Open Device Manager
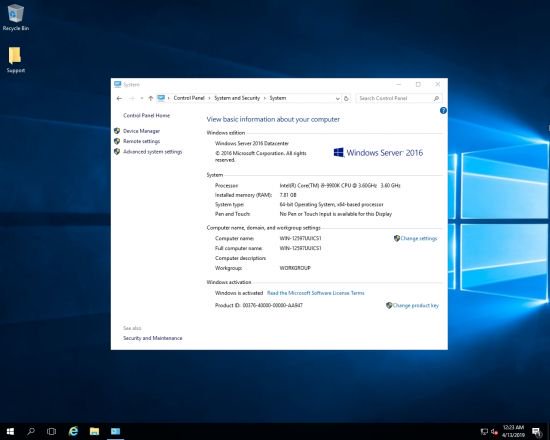 pos(141,131)
